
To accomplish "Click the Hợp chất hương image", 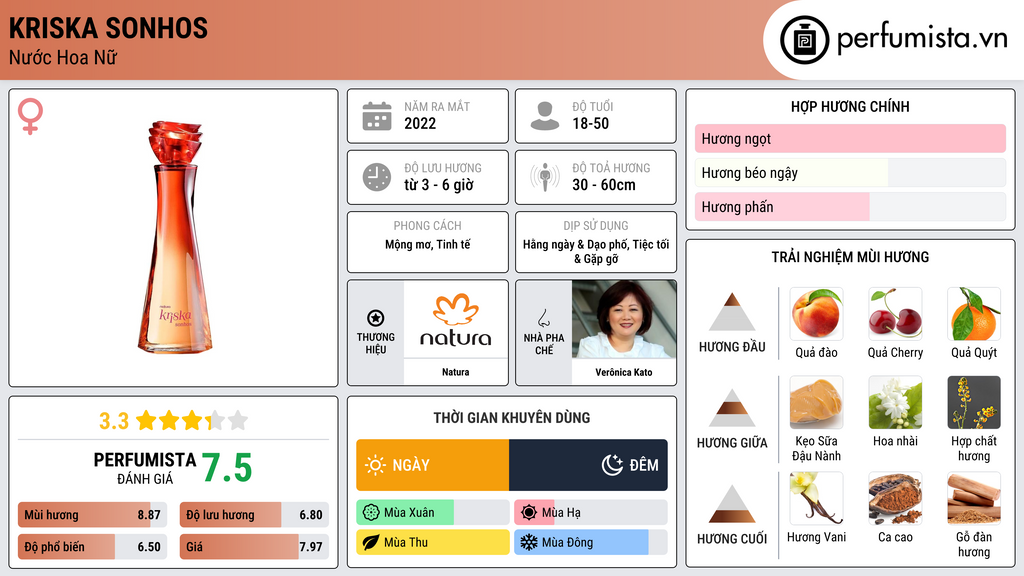I will [x=974, y=402].
